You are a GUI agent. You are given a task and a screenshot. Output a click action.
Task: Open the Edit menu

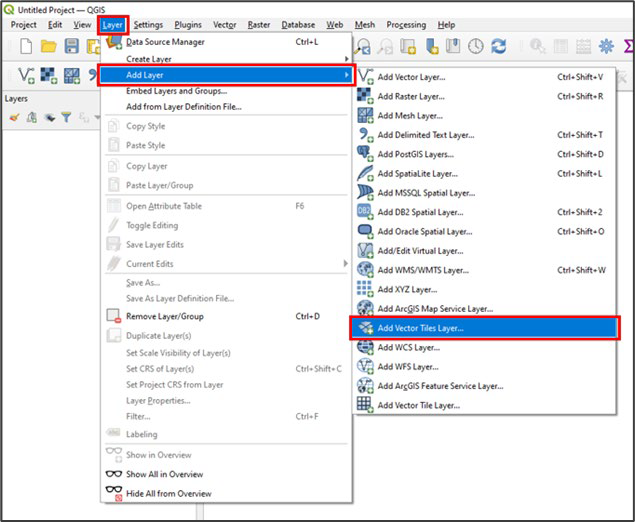click(x=55, y=25)
